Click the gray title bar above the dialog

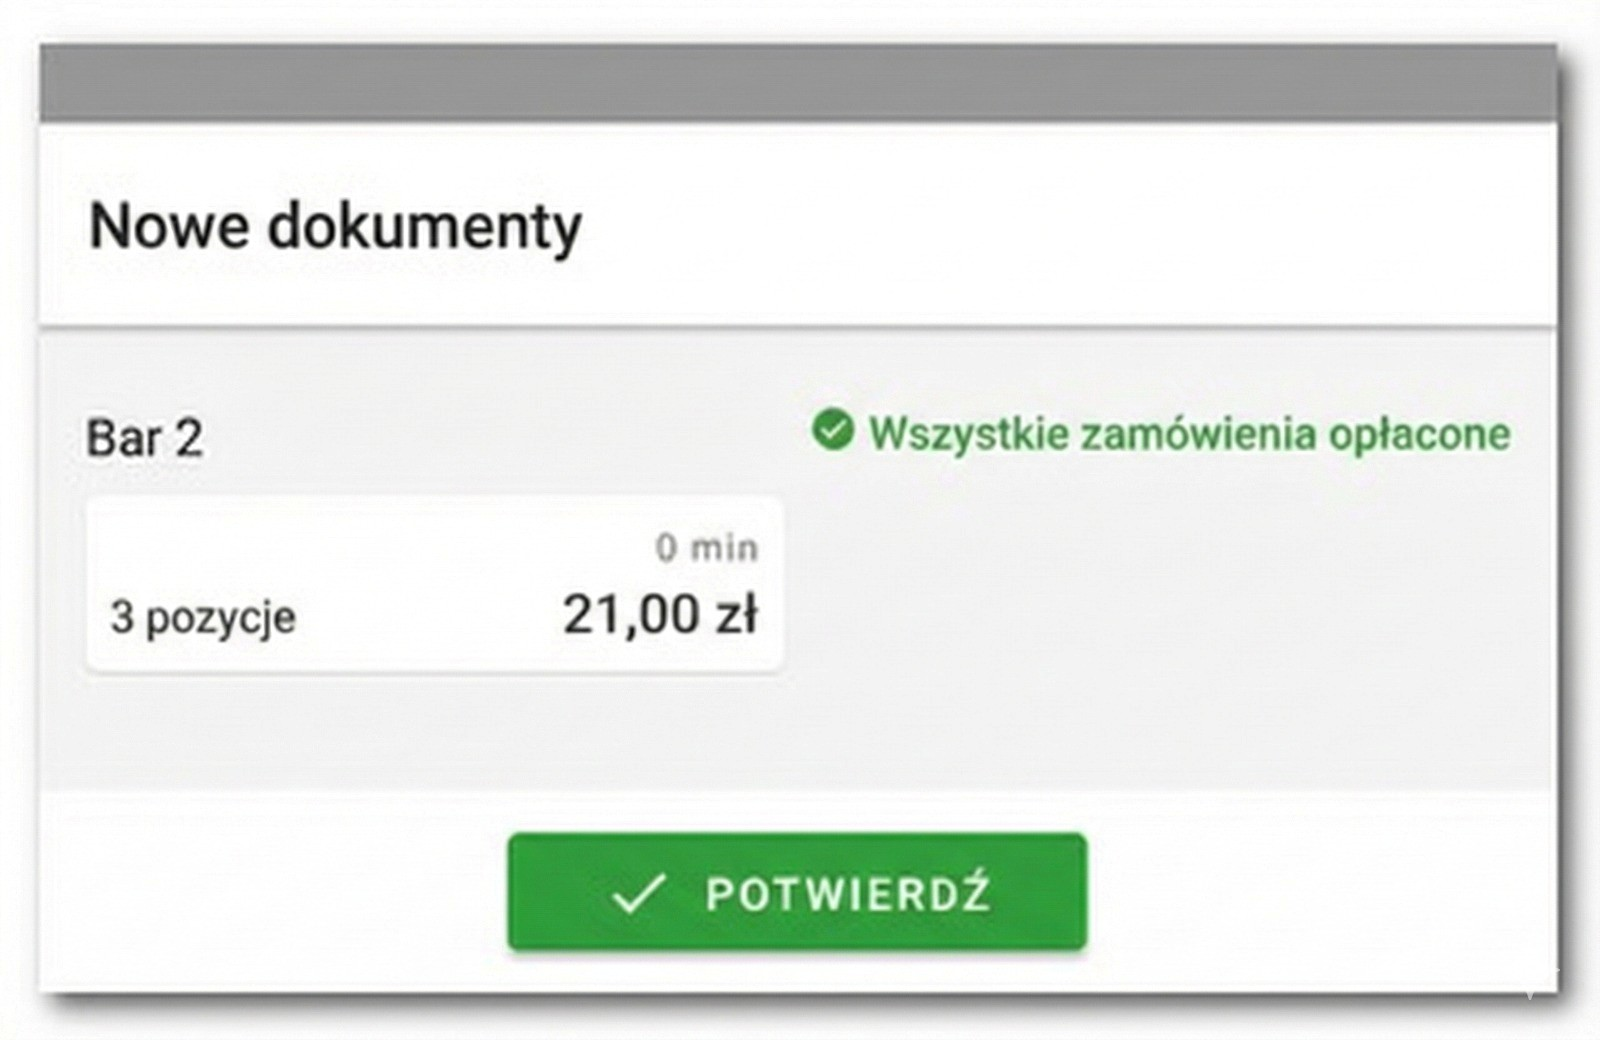pos(798,84)
